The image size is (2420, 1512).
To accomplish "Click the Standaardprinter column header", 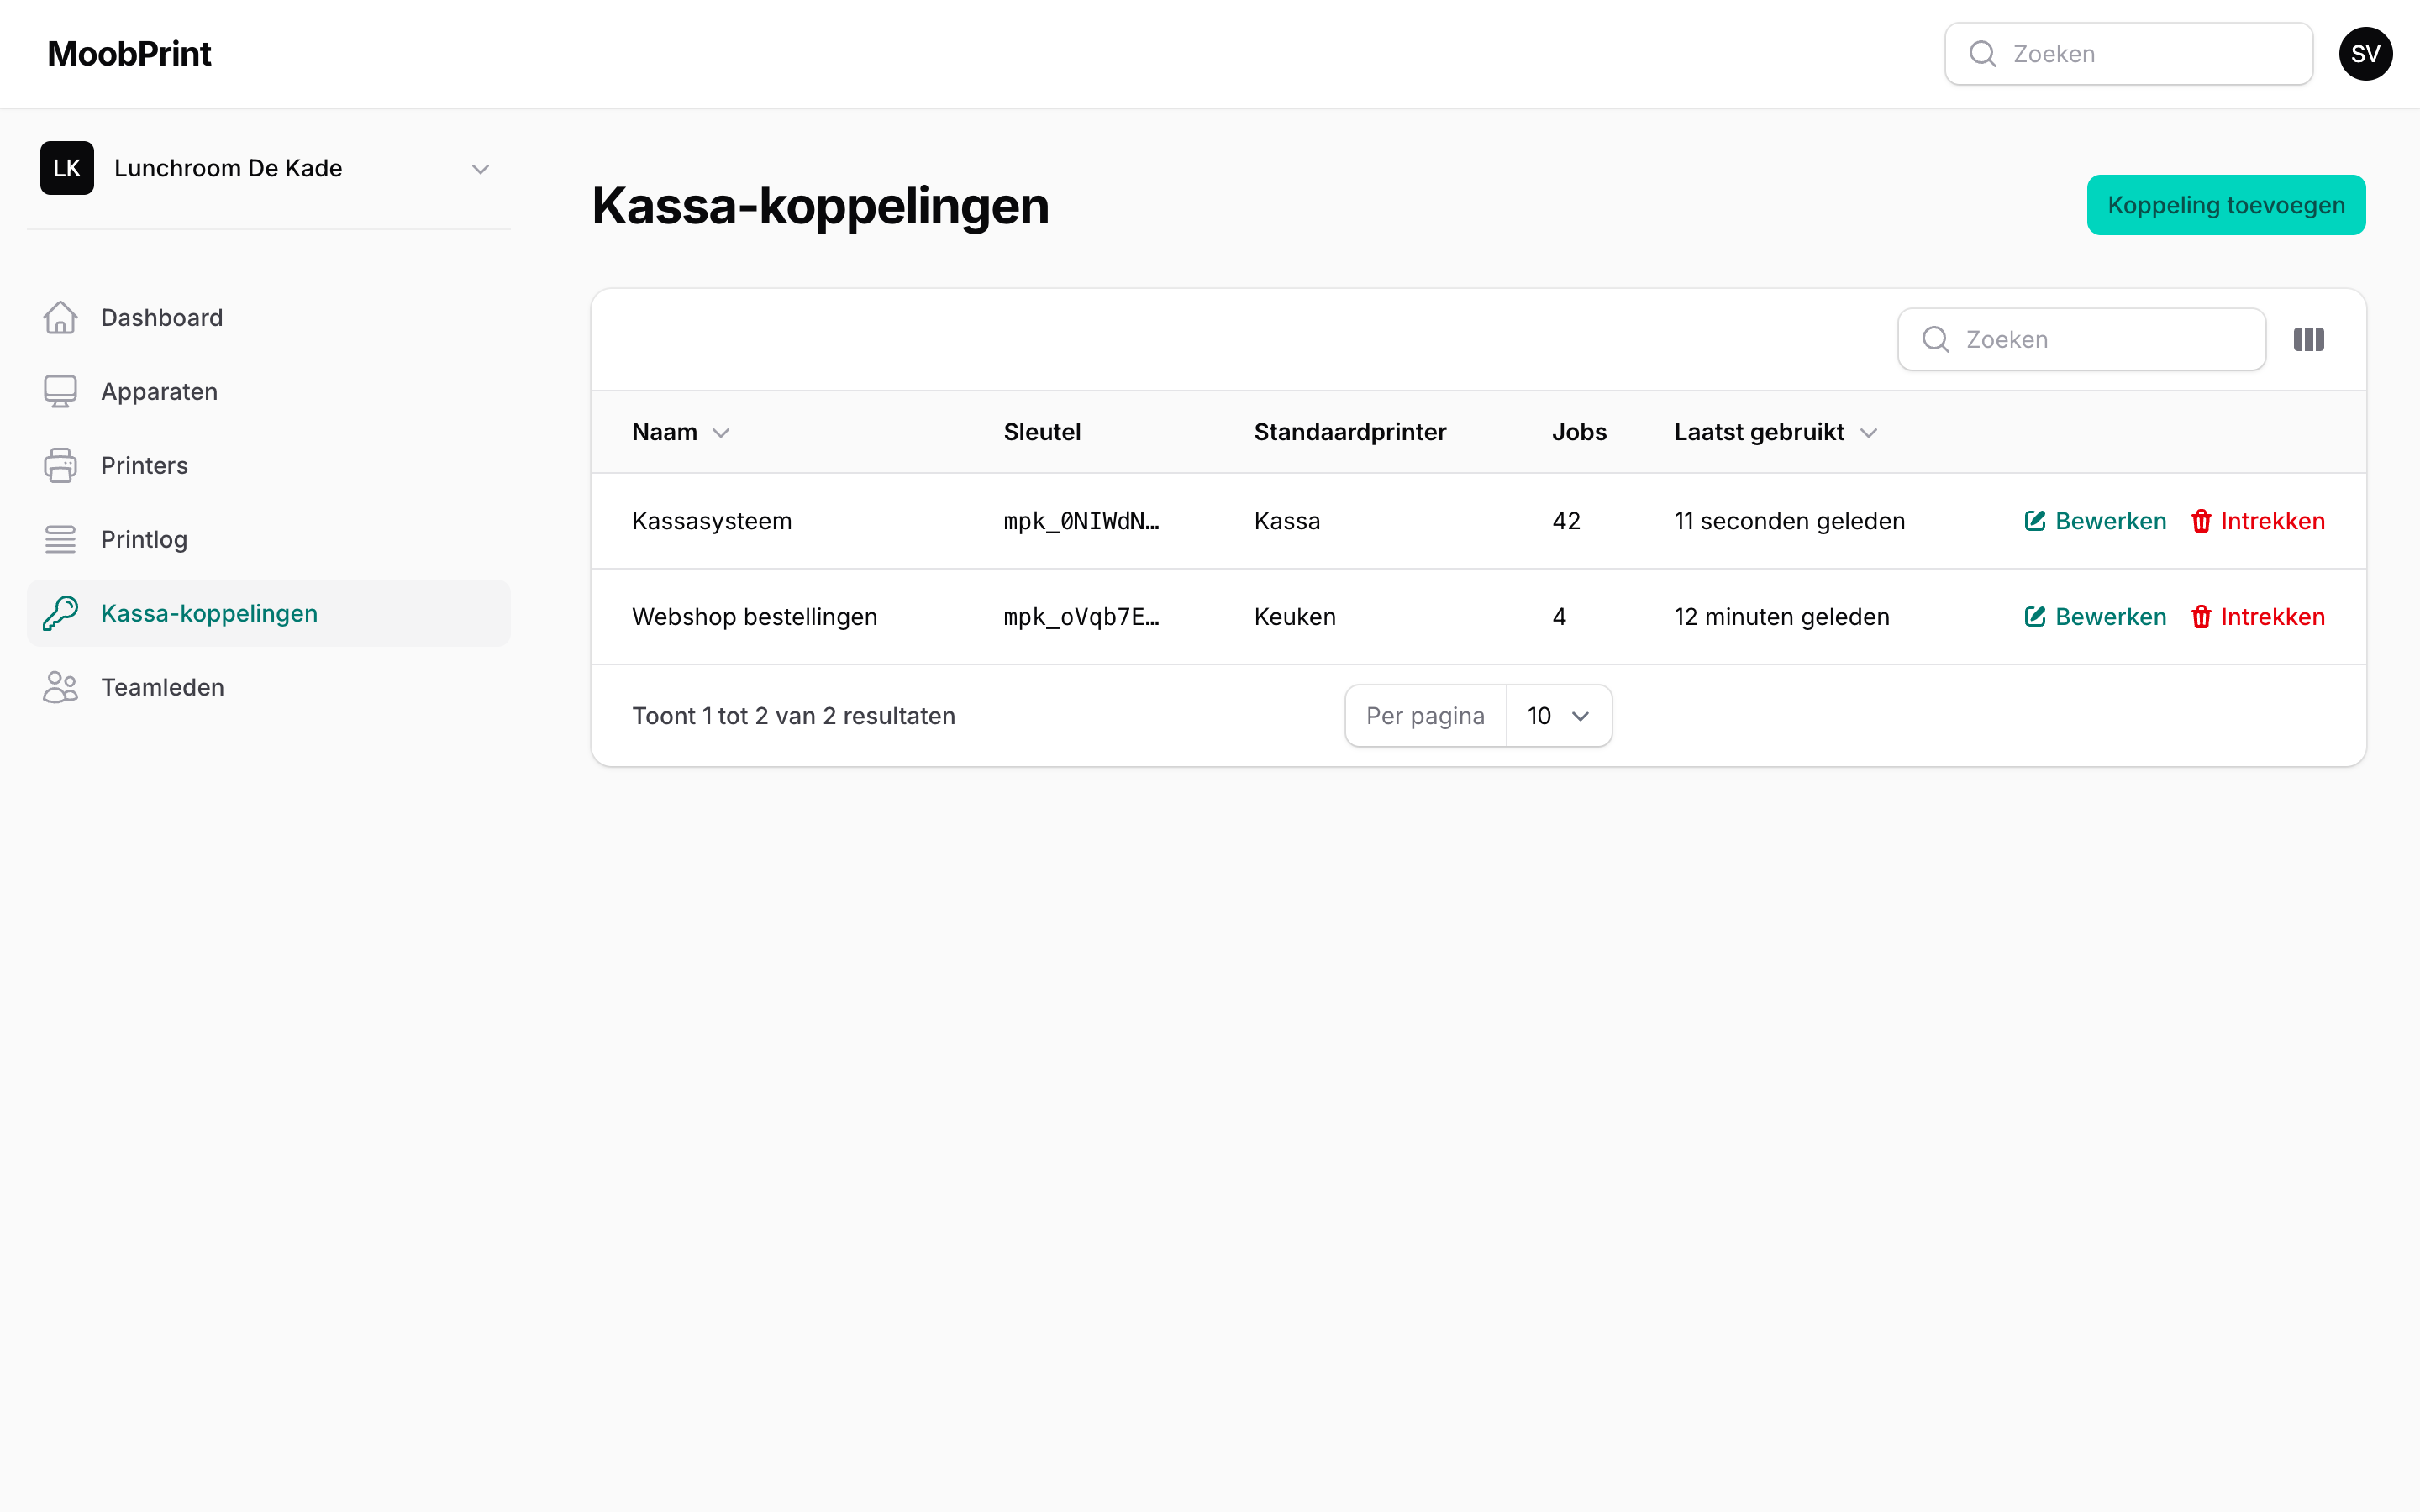I will click(1350, 432).
